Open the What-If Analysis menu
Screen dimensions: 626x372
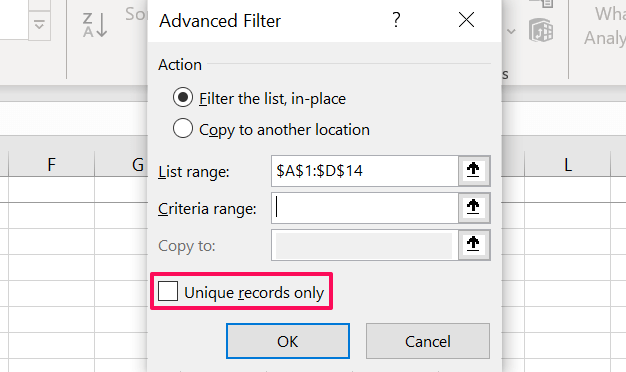pos(605,26)
